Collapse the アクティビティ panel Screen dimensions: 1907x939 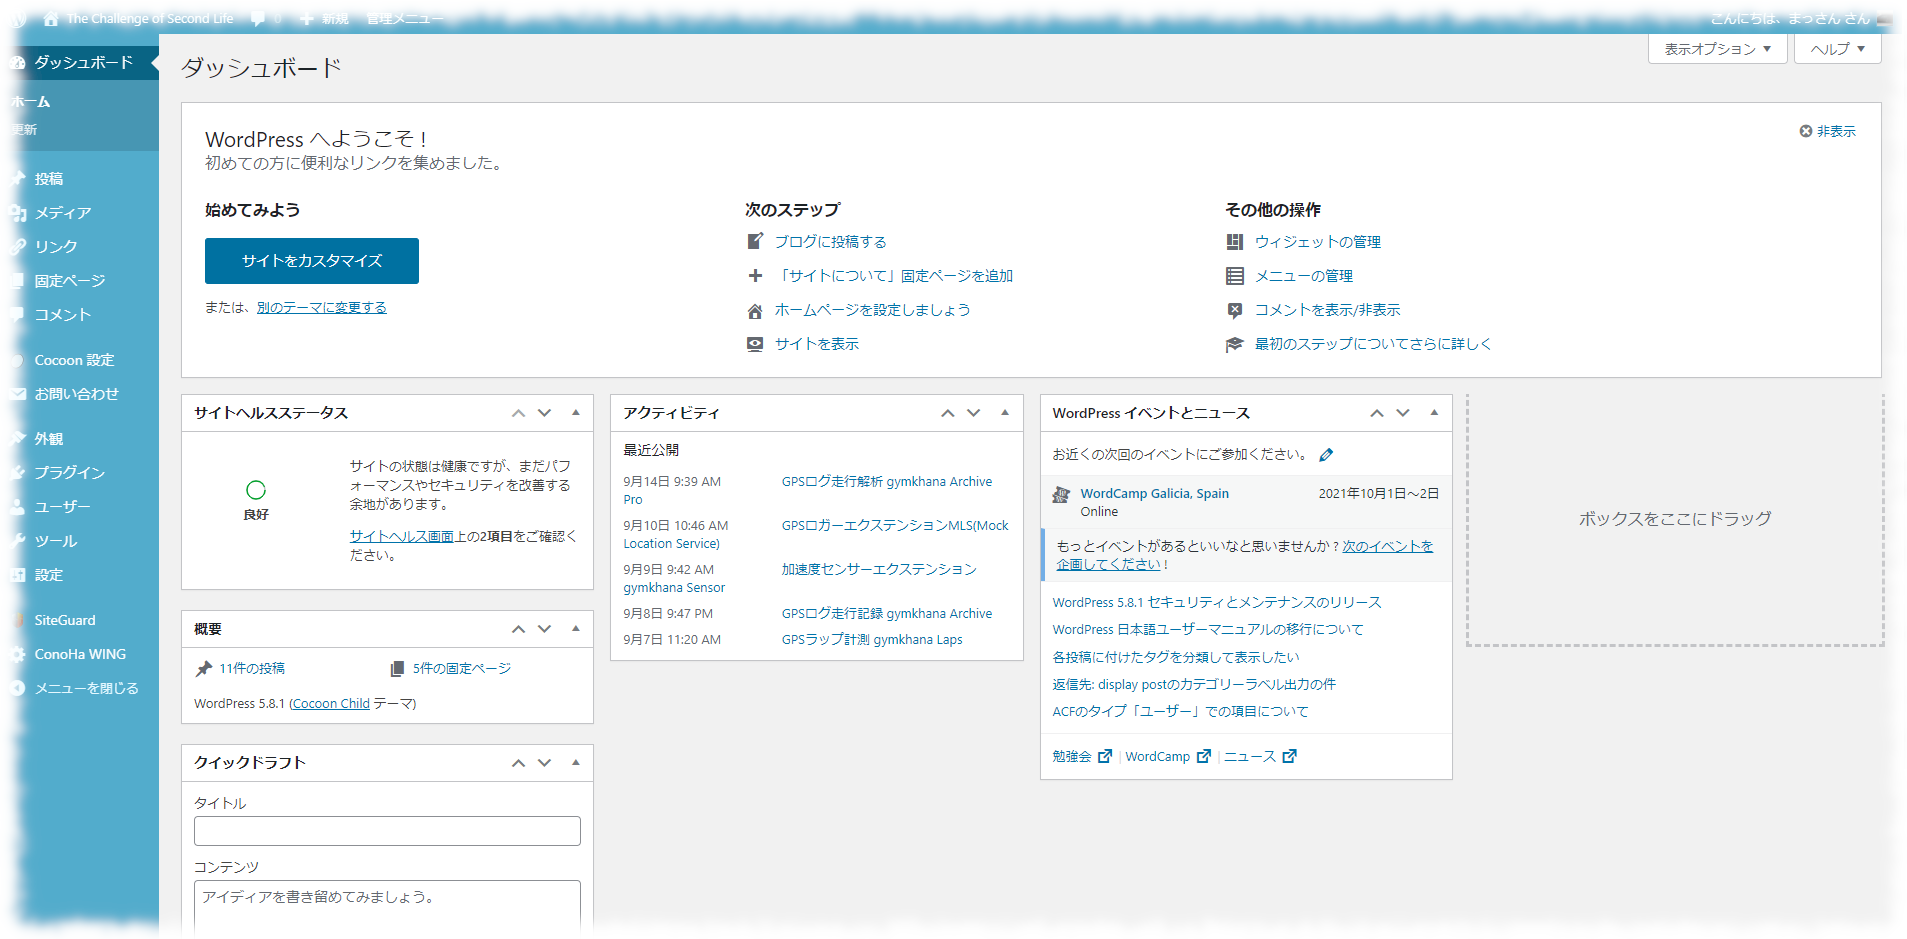1005,412
